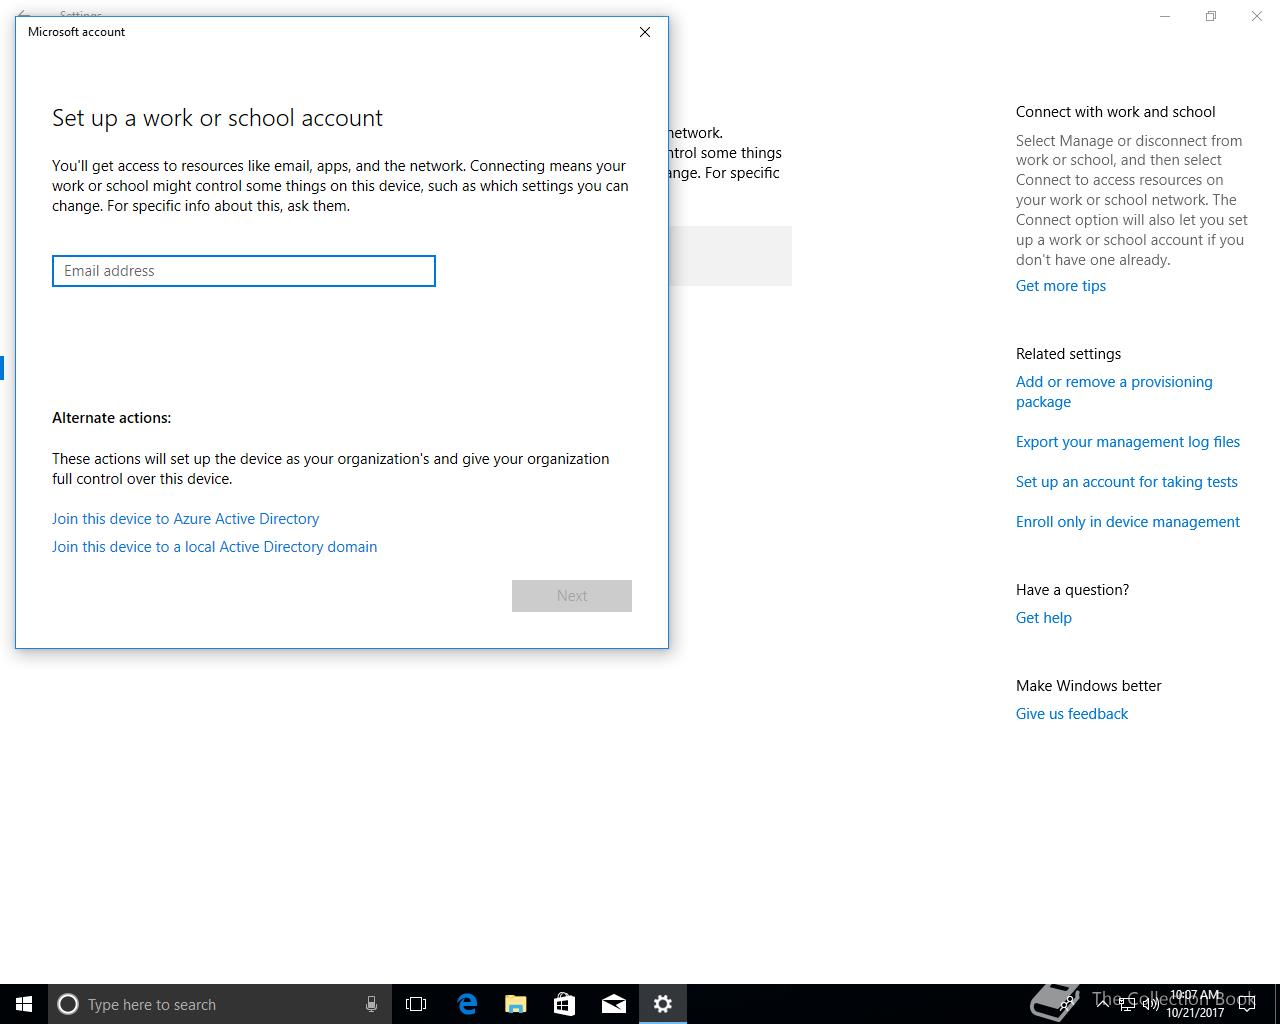
Task: Click the 'Connect with work and school' heading
Action: (1116, 112)
